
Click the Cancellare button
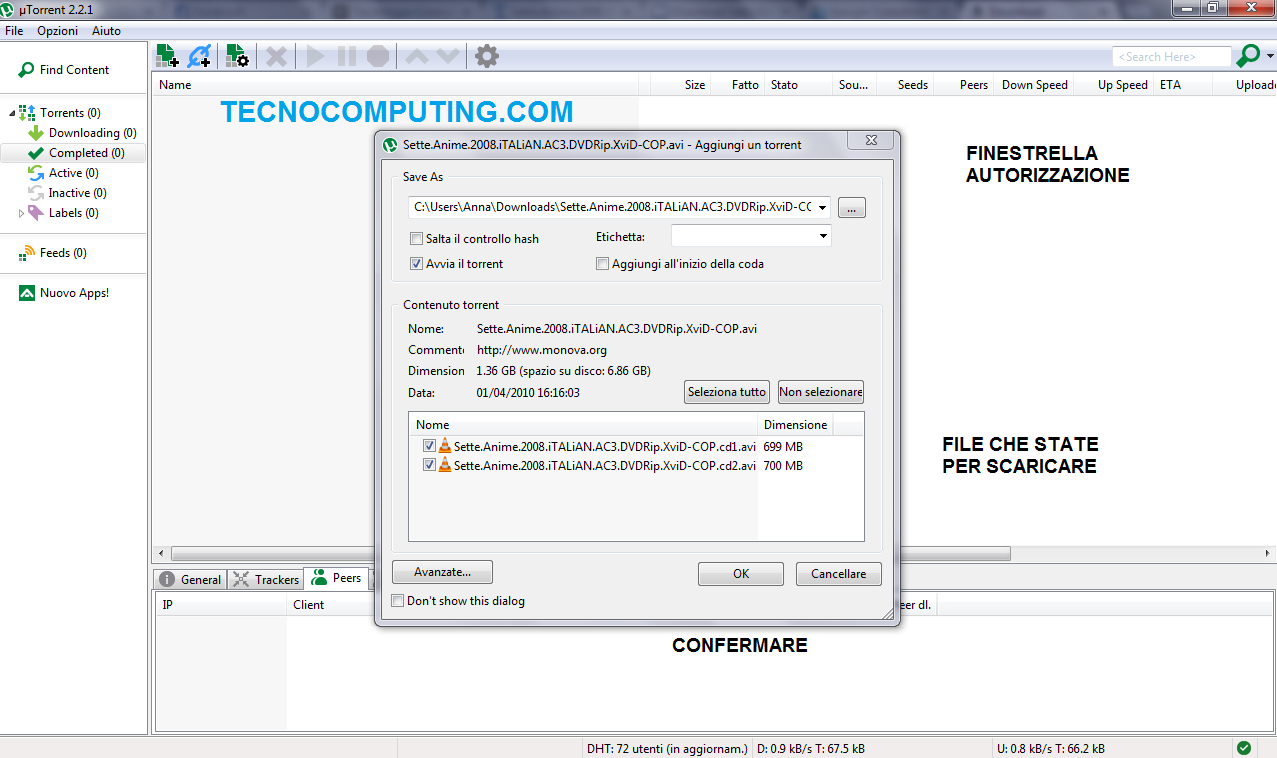839,574
